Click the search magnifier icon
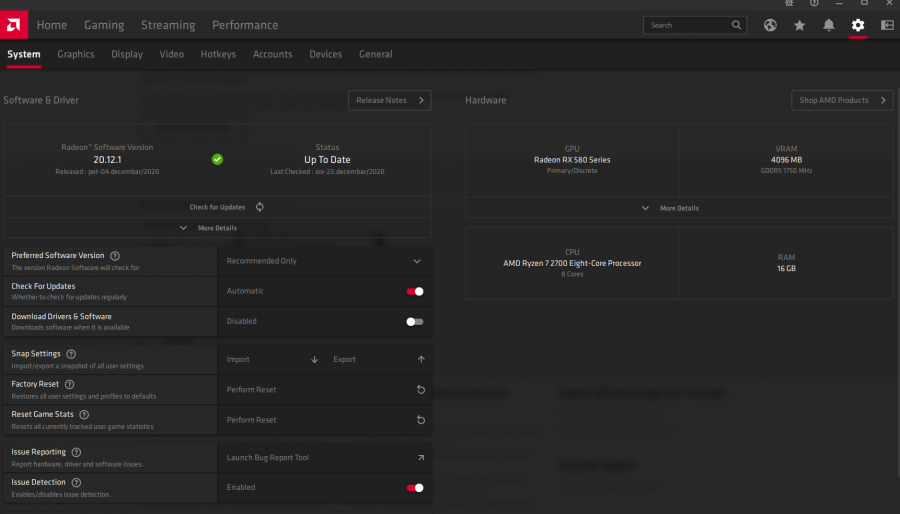 tap(736, 25)
